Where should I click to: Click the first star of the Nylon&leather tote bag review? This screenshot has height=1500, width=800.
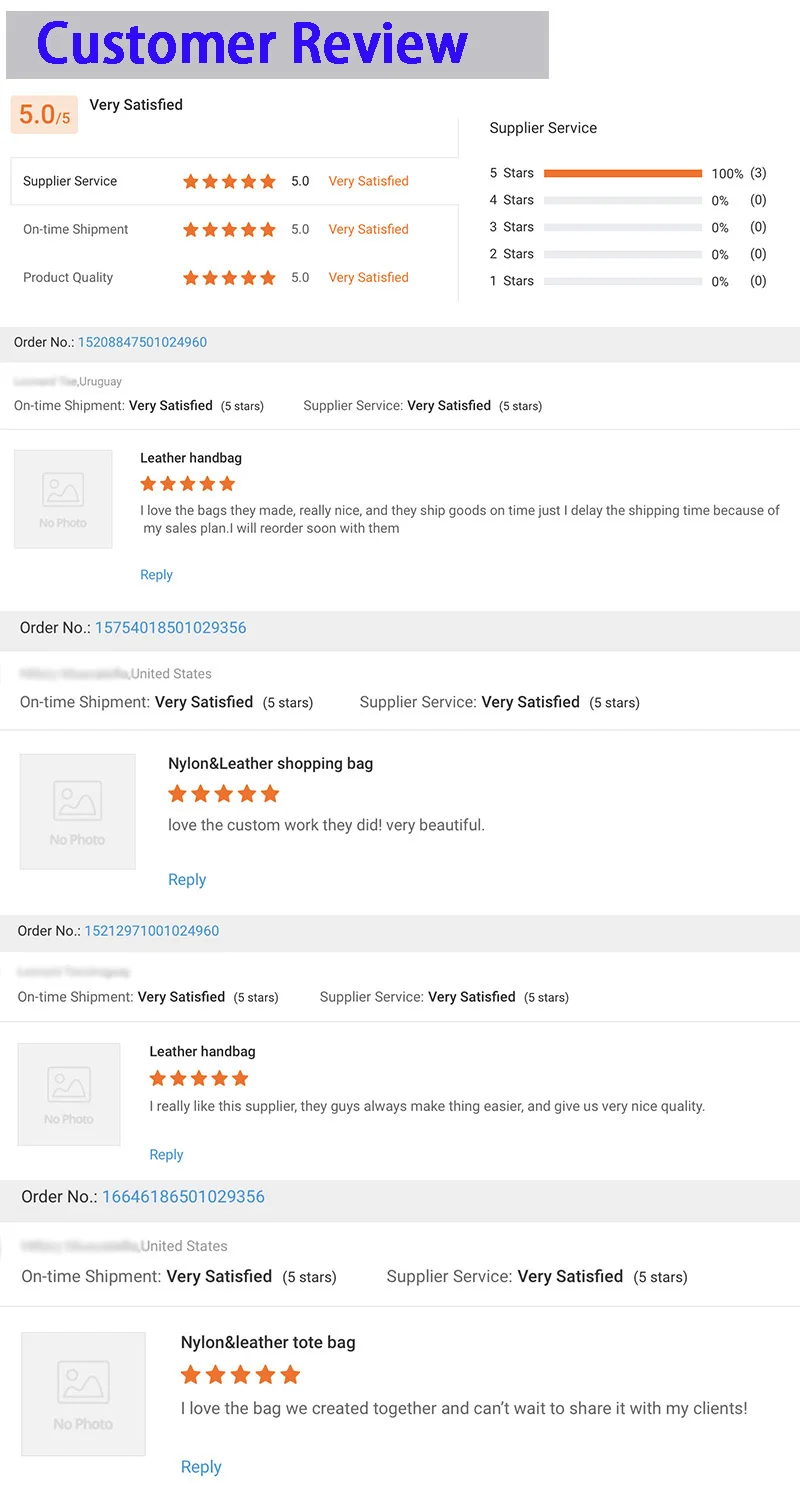point(190,1374)
